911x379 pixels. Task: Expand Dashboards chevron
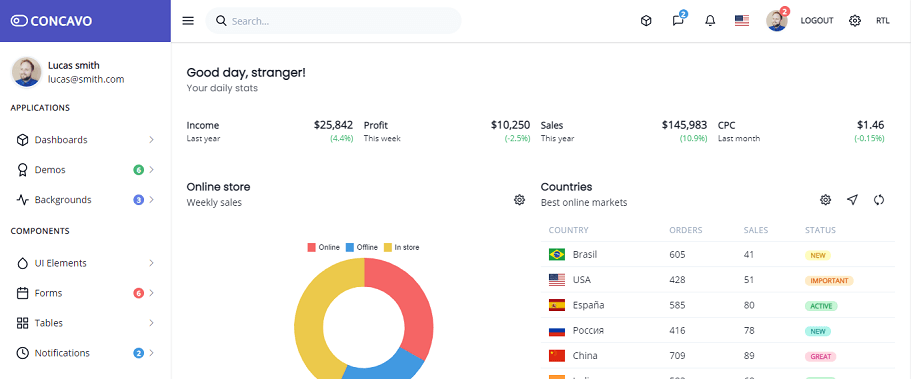coord(151,140)
